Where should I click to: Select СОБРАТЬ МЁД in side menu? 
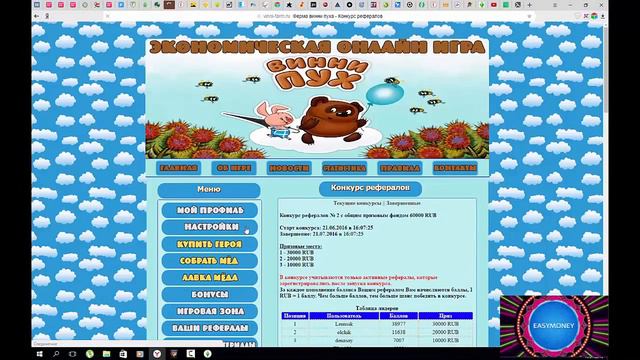pos(210,261)
